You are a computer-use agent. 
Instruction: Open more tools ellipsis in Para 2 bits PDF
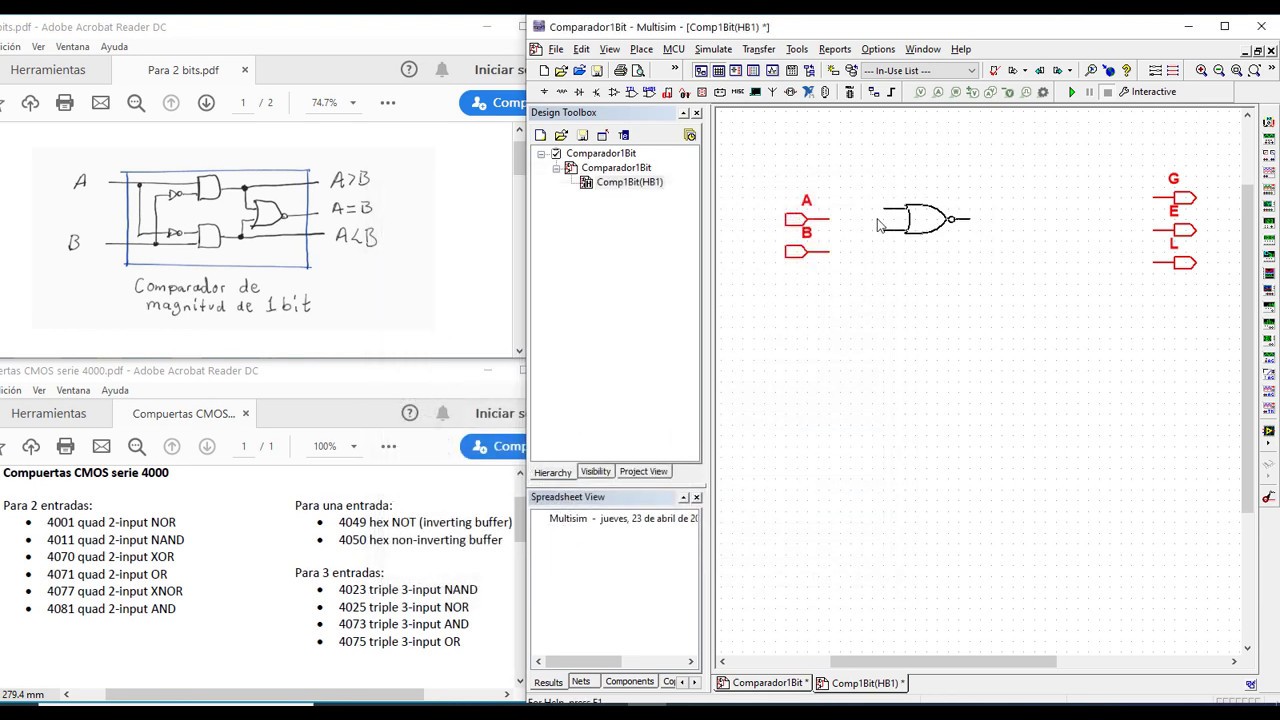click(388, 102)
